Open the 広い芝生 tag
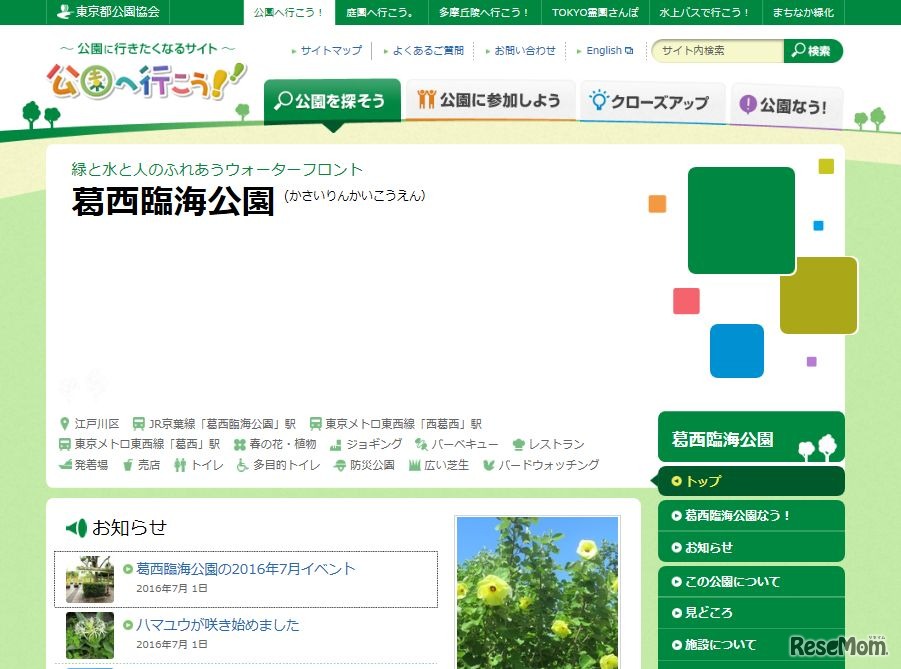This screenshot has height=669, width=901. point(446,464)
